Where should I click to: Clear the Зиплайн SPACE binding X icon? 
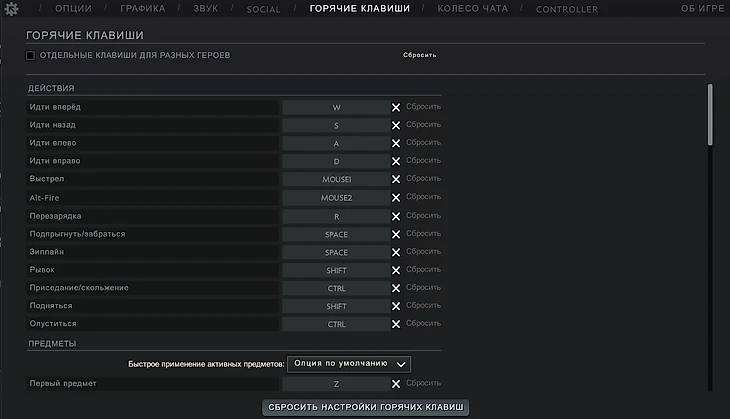396,252
